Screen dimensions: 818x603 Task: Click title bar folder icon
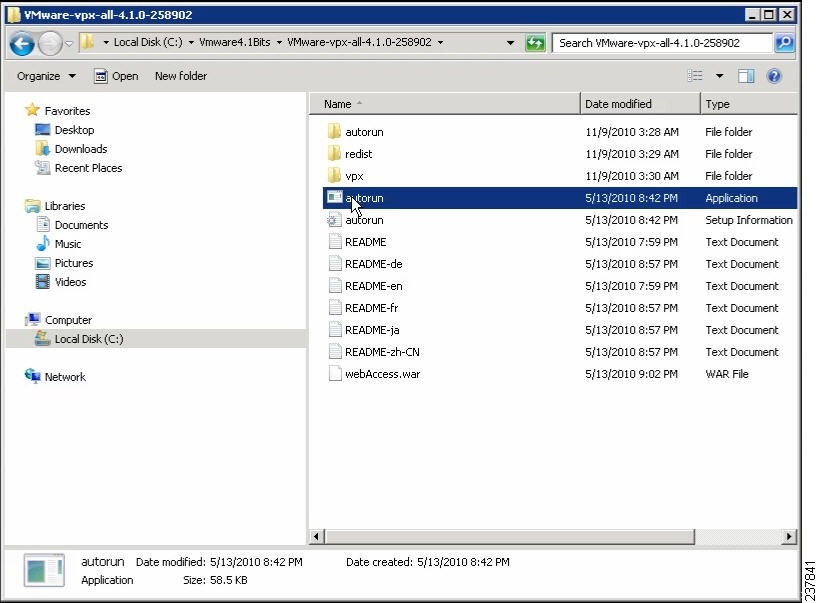[14, 15]
